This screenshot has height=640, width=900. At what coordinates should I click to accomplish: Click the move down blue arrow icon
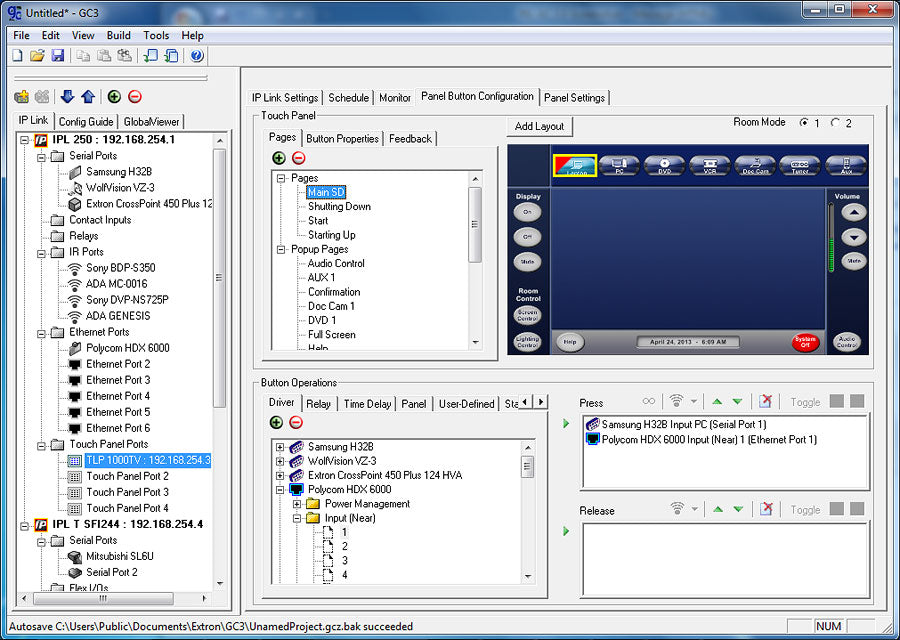coord(67,96)
